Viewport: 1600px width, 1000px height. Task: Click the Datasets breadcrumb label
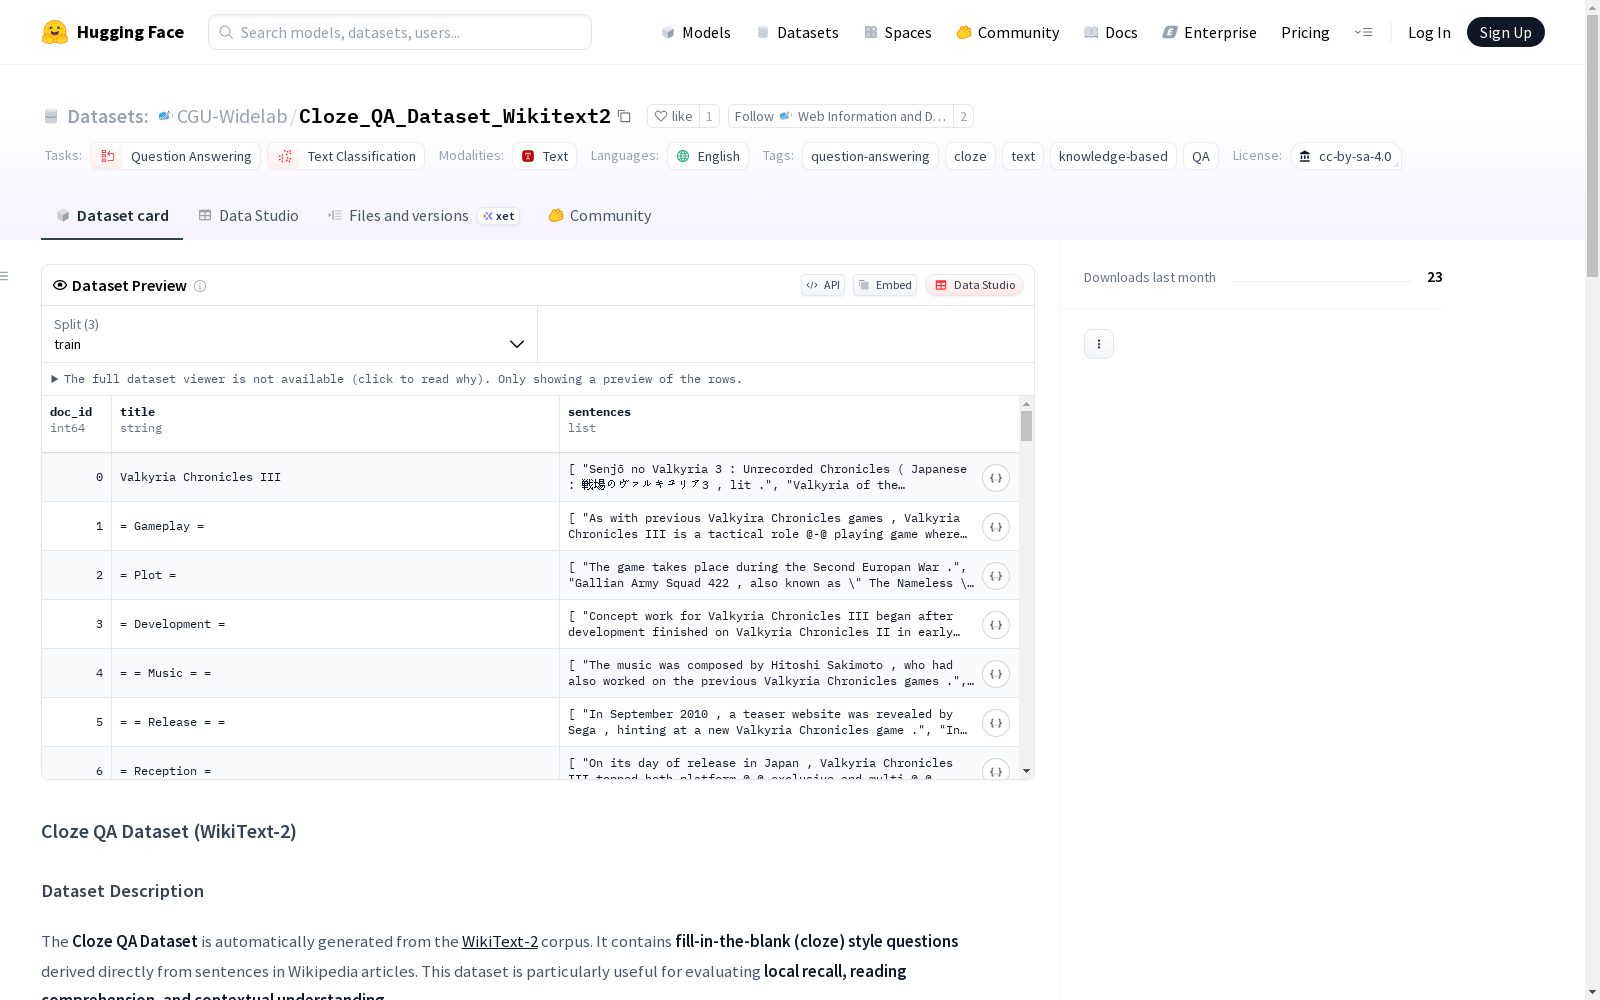coord(107,116)
